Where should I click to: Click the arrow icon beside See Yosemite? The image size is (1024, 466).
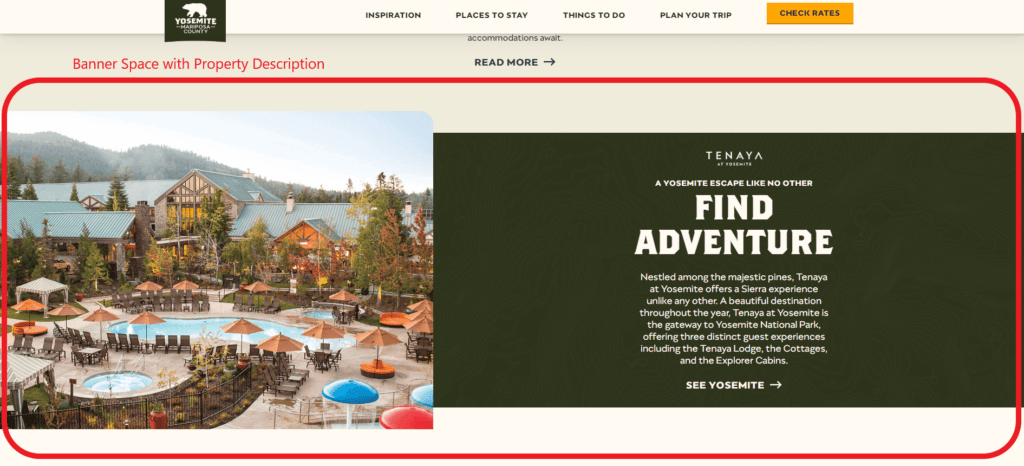click(x=775, y=385)
